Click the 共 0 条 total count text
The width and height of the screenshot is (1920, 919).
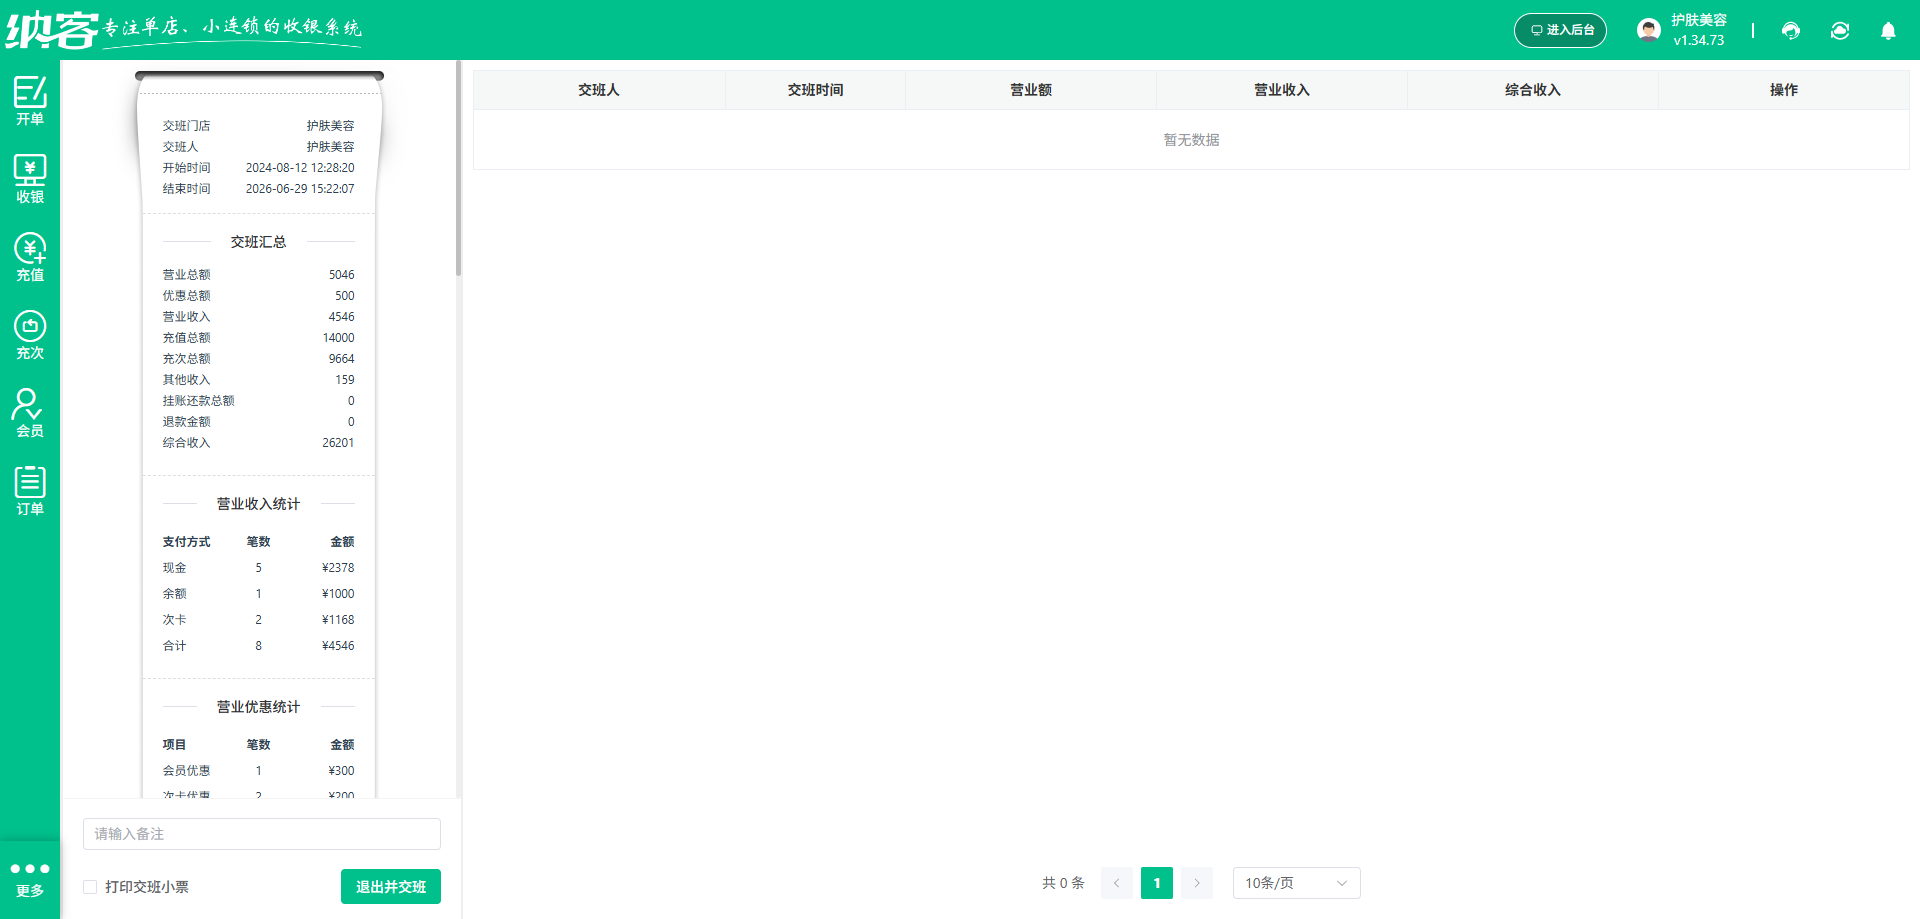coord(1063,883)
